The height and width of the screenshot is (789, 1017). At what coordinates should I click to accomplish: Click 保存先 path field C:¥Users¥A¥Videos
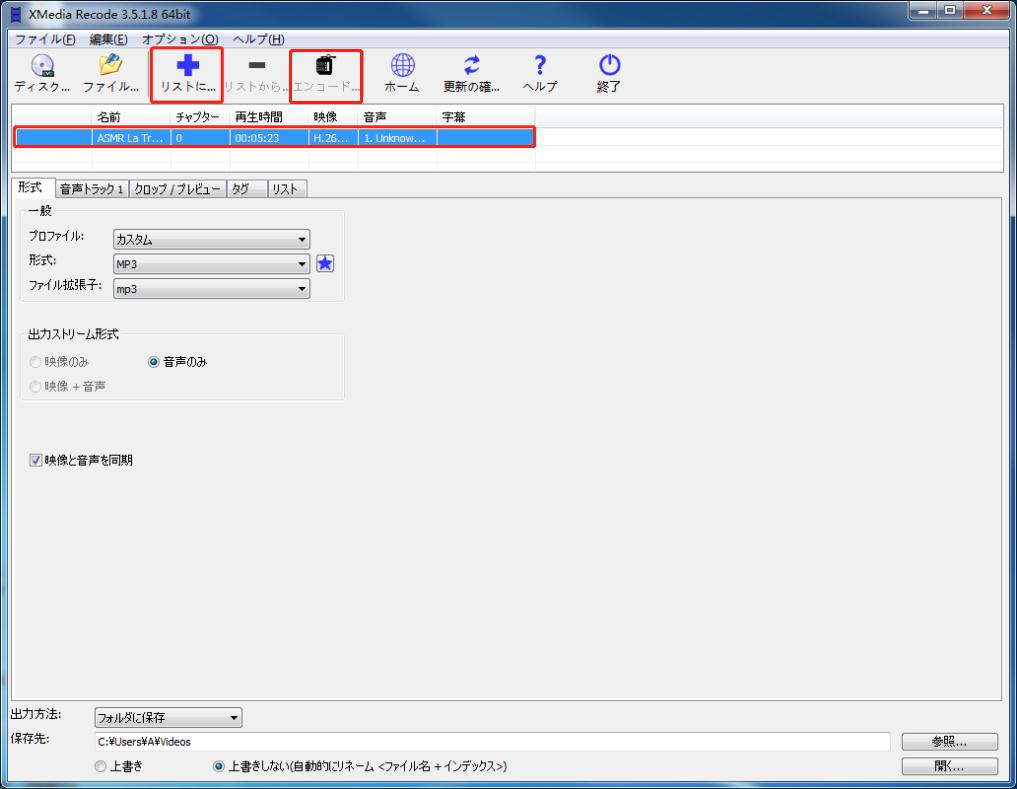pos(492,742)
